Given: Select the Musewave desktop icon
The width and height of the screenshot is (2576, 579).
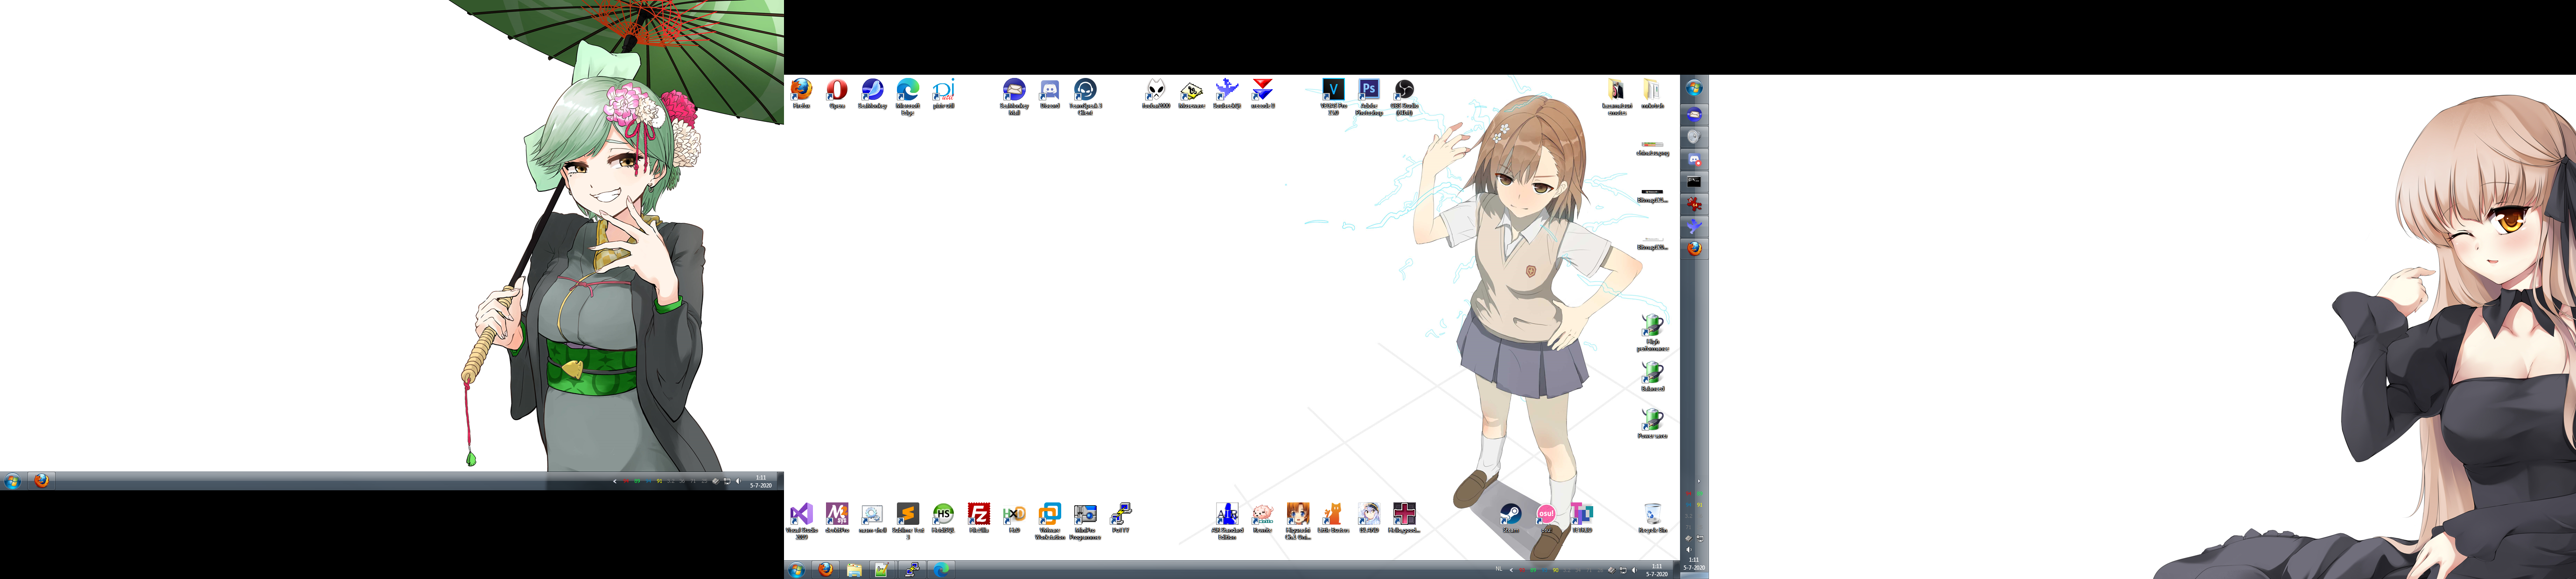Looking at the screenshot, I should [1191, 94].
